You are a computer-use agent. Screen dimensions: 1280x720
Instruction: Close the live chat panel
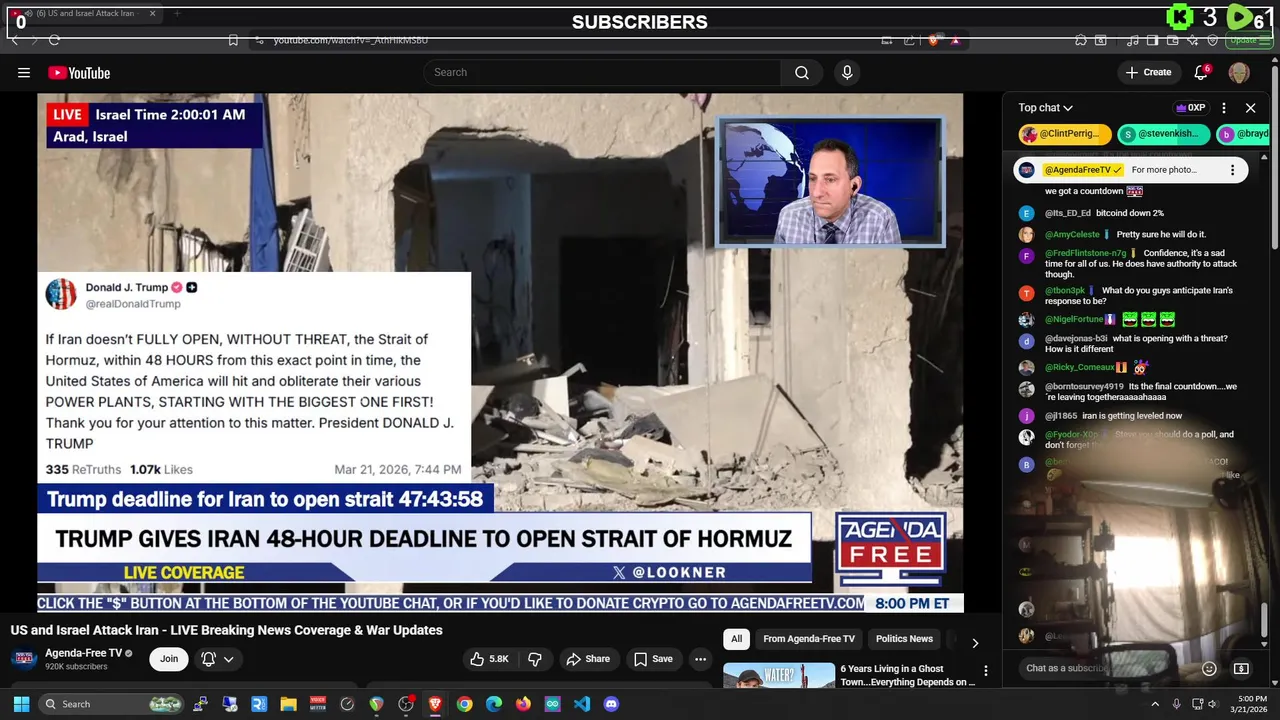point(1250,108)
